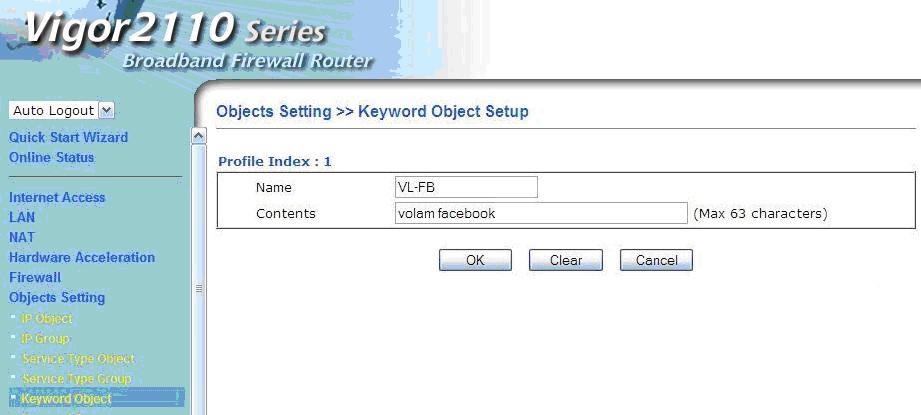The width and height of the screenshot is (921, 415).
Task: Grab the sidebar scrollbar grip handle
Action: point(199,289)
